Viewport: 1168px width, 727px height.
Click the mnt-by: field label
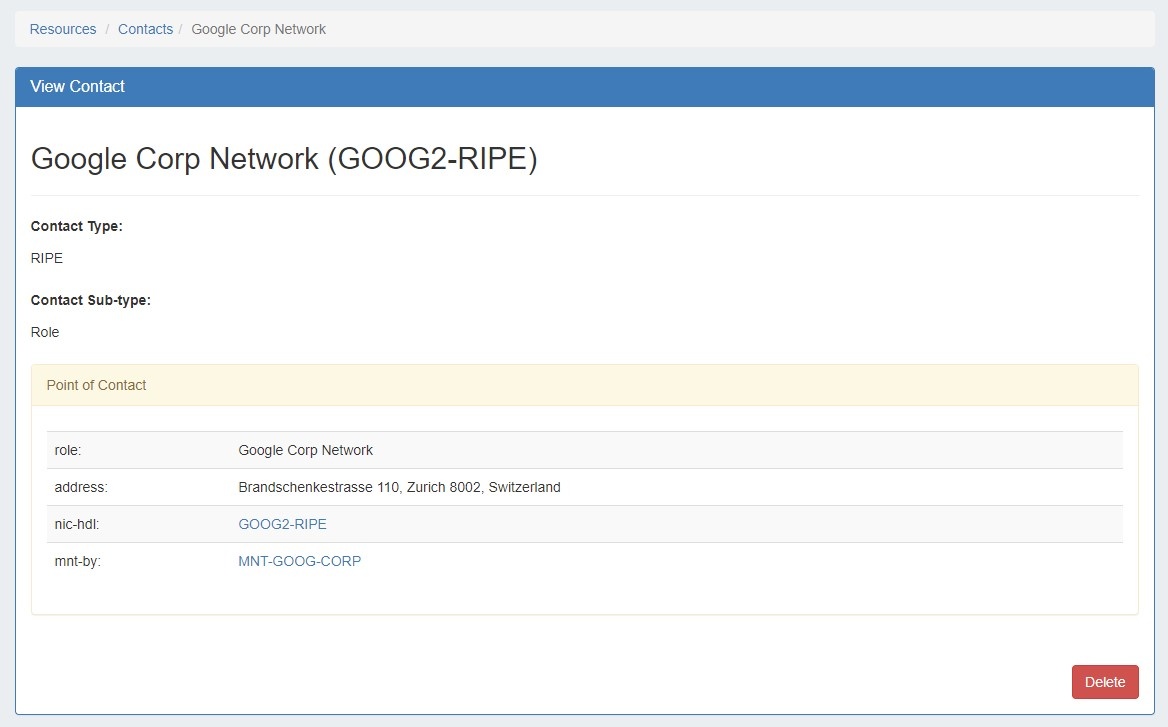(x=78, y=561)
